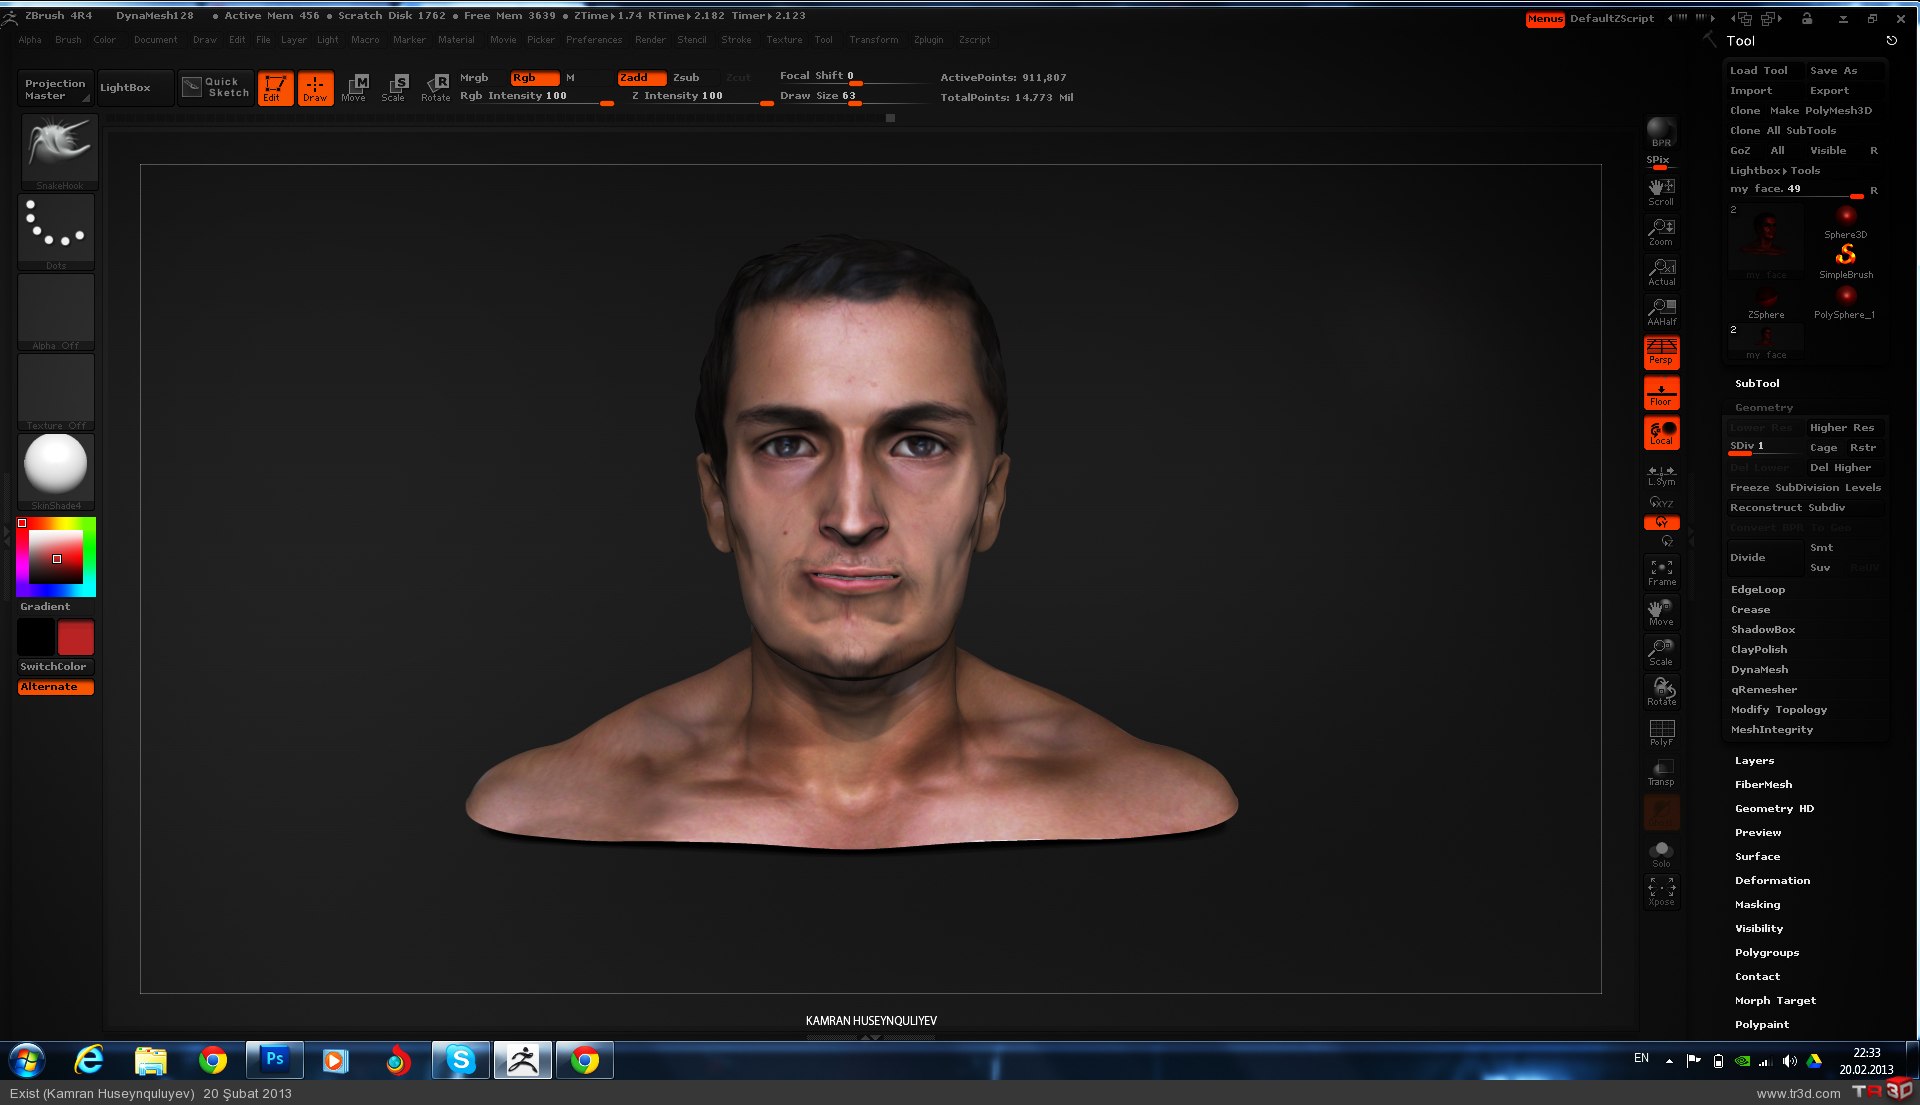Click the Divide button
Image resolution: width=1920 pixels, height=1105 pixels.
pos(1764,558)
